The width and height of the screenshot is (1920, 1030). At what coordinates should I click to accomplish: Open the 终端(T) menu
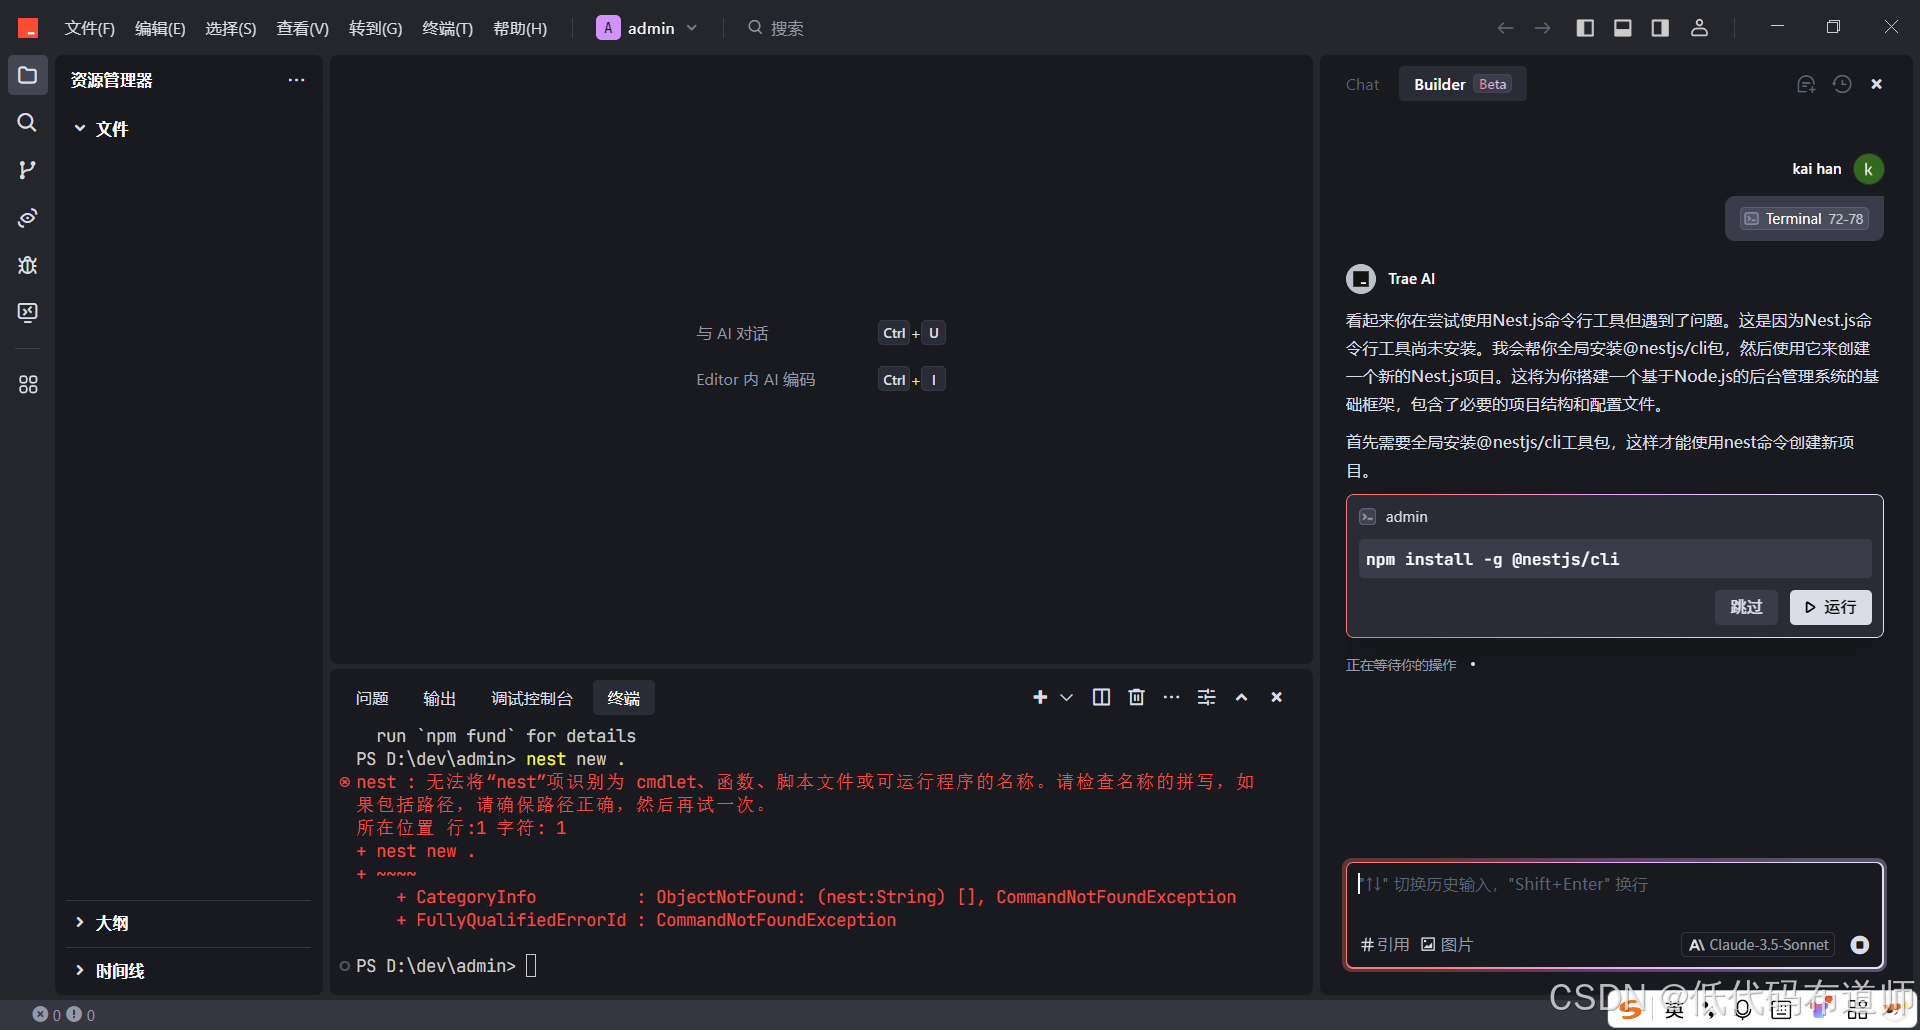[x=447, y=28]
